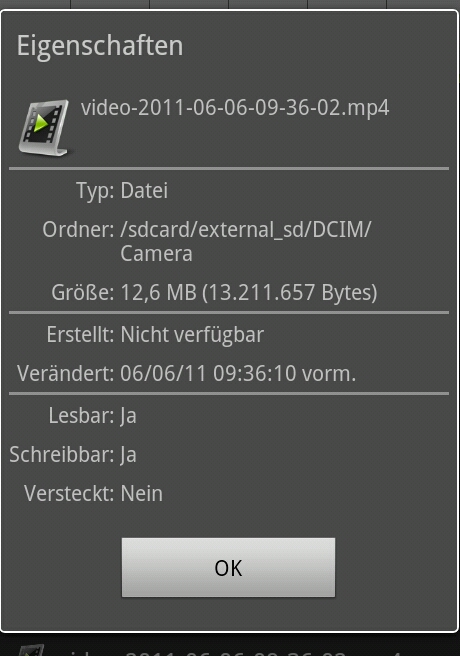Screen dimensions: 460x656
Task: Click the Erstellt: Nicht verfügbar row
Action: (x=155, y=335)
